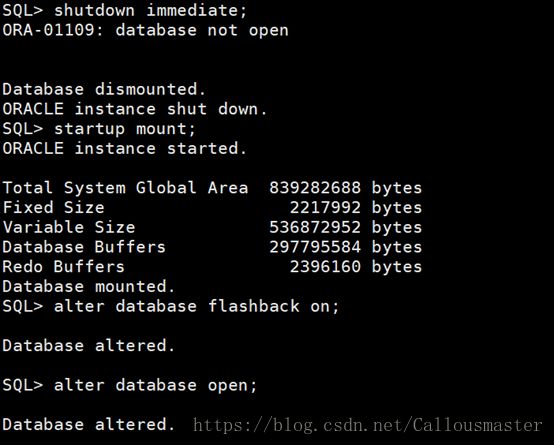Click the 'alter database open;' command
Screen dimensions: 554x445
pyautogui.click(x=155, y=385)
